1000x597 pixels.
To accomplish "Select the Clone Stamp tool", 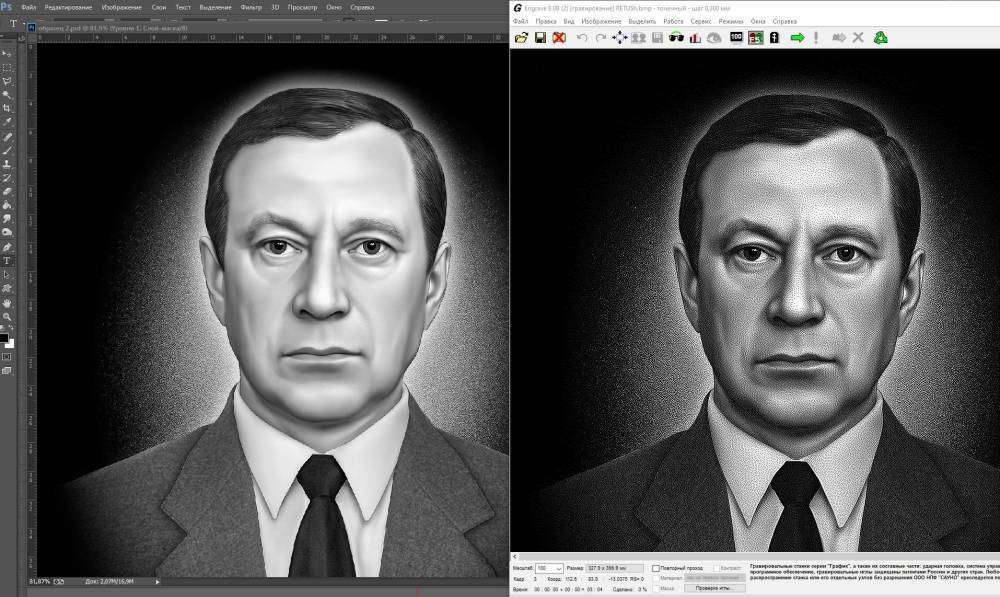I will click(x=7, y=162).
